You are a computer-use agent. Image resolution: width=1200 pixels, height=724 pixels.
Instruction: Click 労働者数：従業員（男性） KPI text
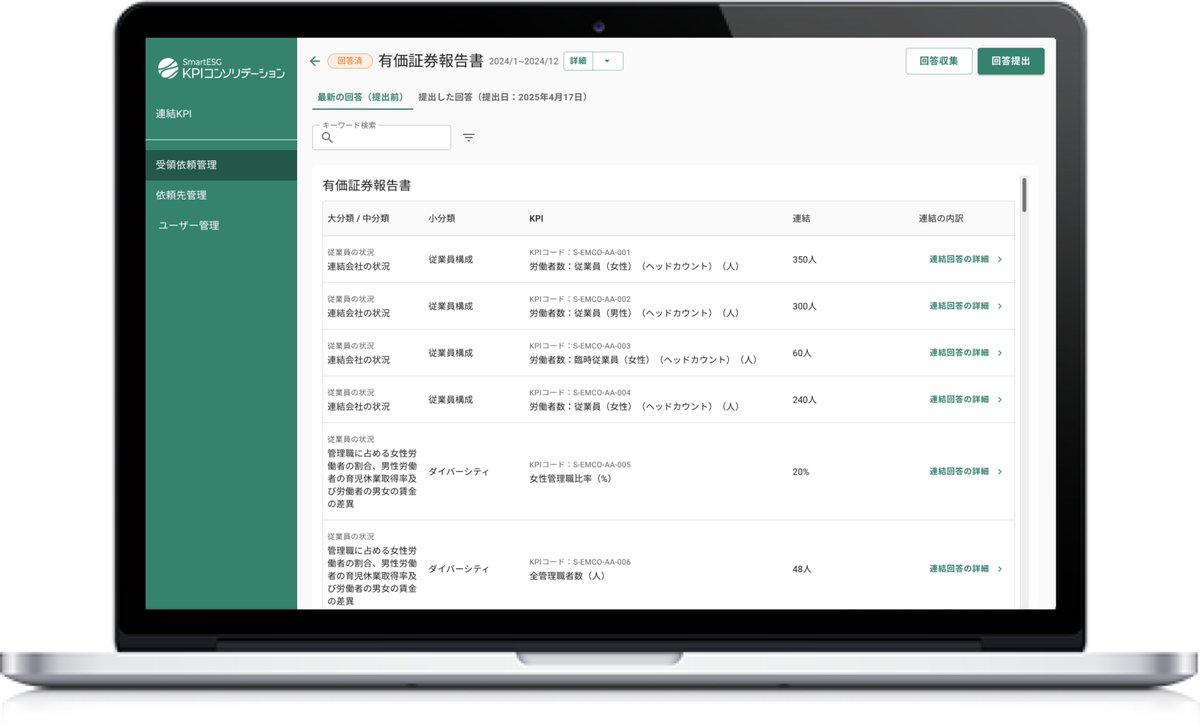click(634, 313)
